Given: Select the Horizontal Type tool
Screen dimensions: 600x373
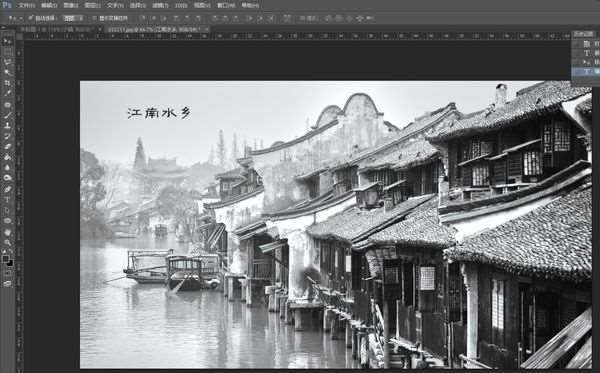Looking at the screenshot, I should [7, 199].
